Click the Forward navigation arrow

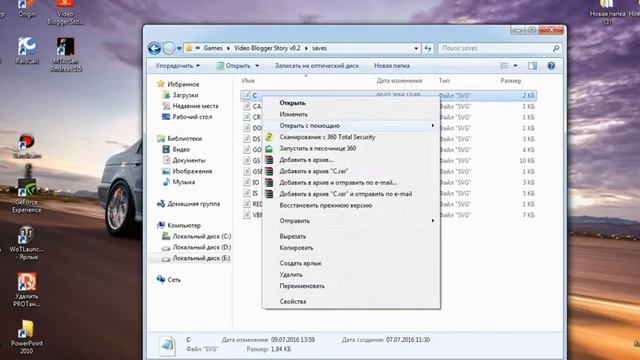(x=169, y=48)
